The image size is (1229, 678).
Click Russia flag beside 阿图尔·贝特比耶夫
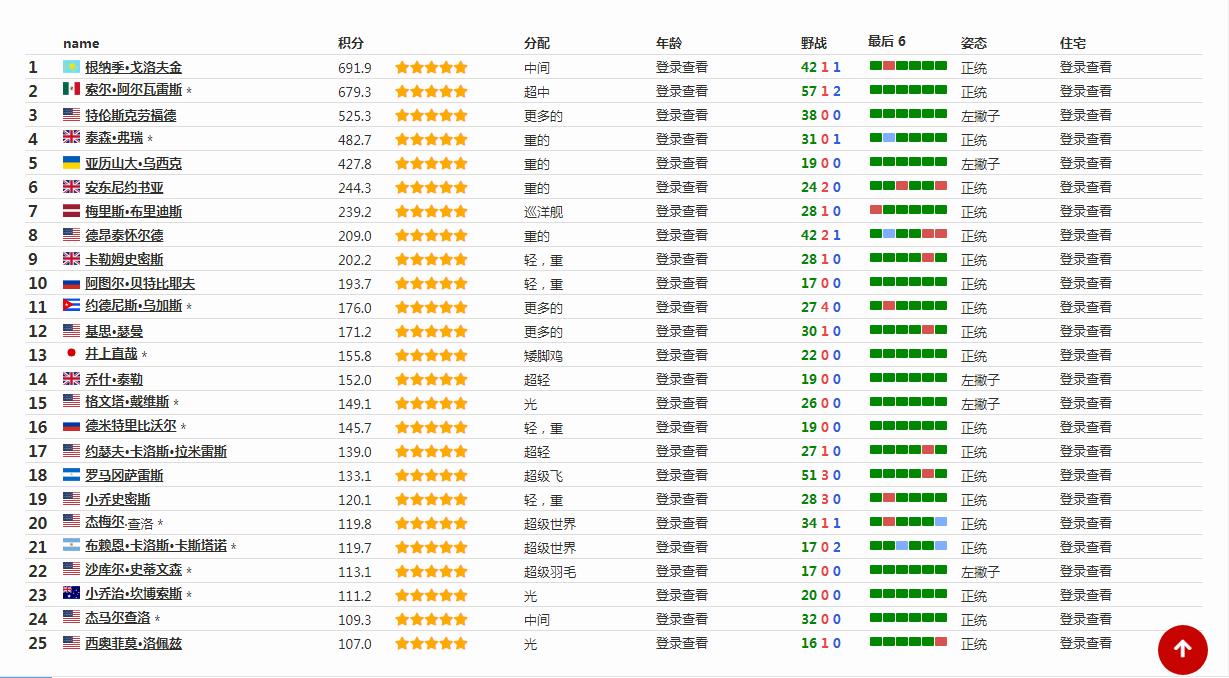[x=71, y=283]
